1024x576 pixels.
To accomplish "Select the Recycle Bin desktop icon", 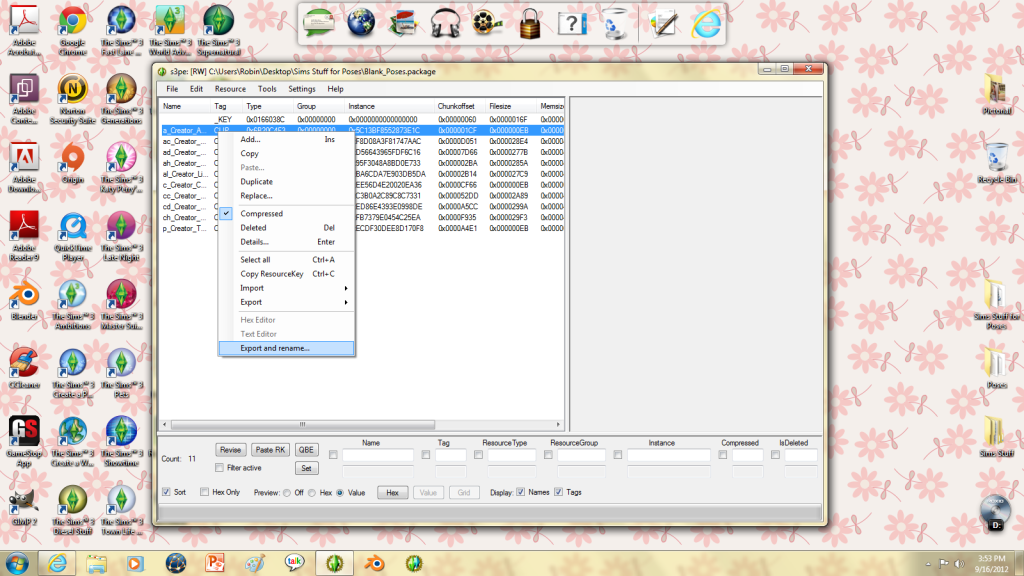I will tap(997, 164).
